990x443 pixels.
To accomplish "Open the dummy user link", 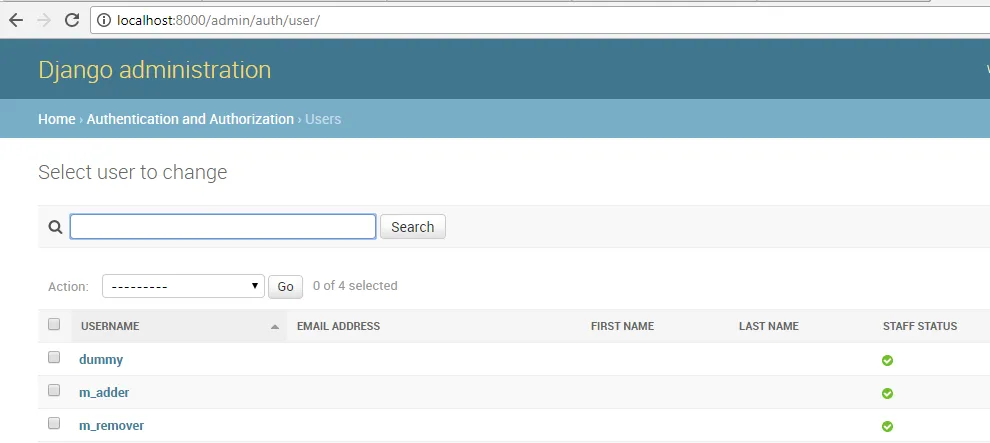I will [101, 360].
